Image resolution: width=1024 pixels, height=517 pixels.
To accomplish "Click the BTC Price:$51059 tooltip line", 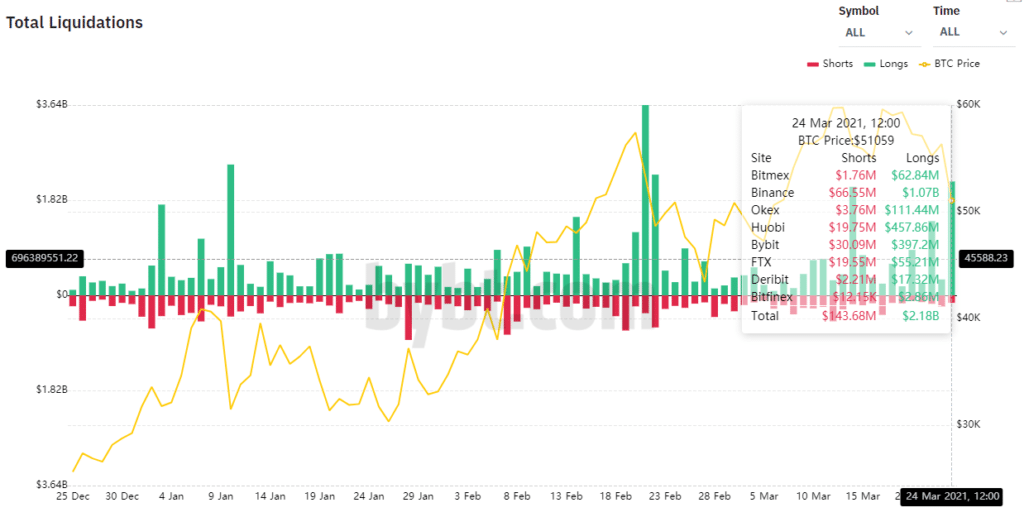I will tap(846, 140).
